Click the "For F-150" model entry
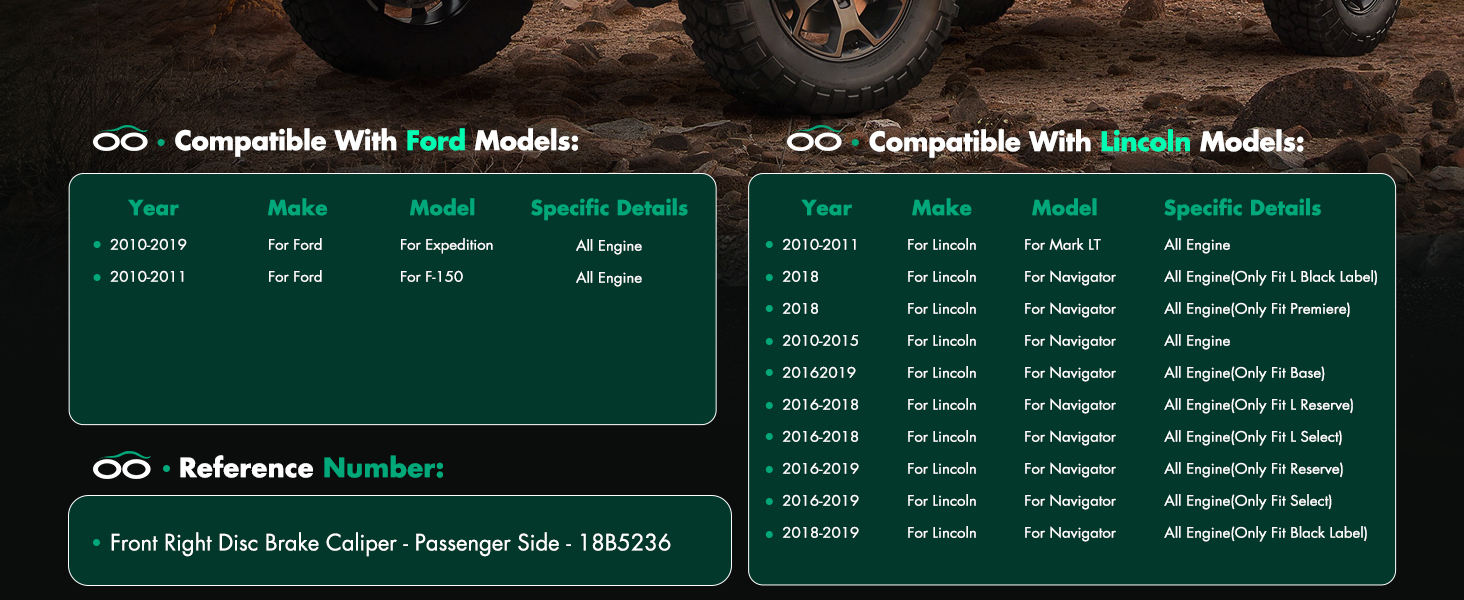The height and width of the screenshot is (600, 1464). [431, 277]
